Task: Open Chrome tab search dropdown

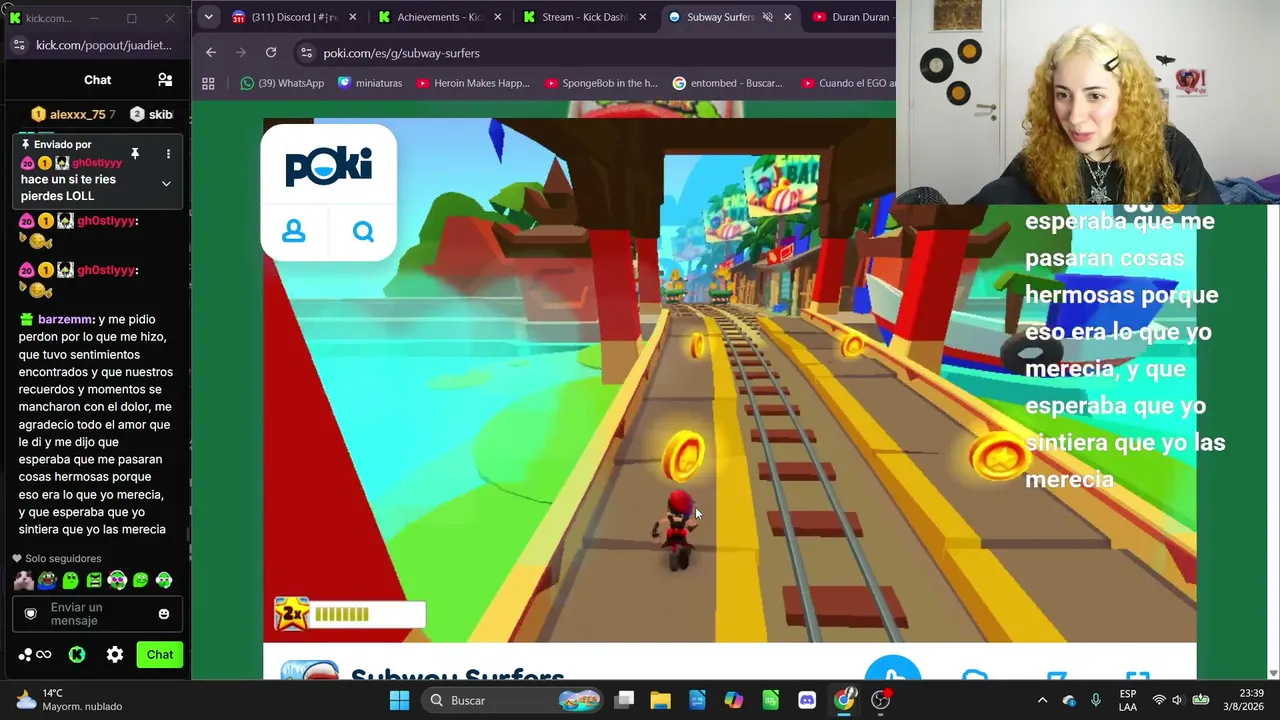Action: coord(208,17)
